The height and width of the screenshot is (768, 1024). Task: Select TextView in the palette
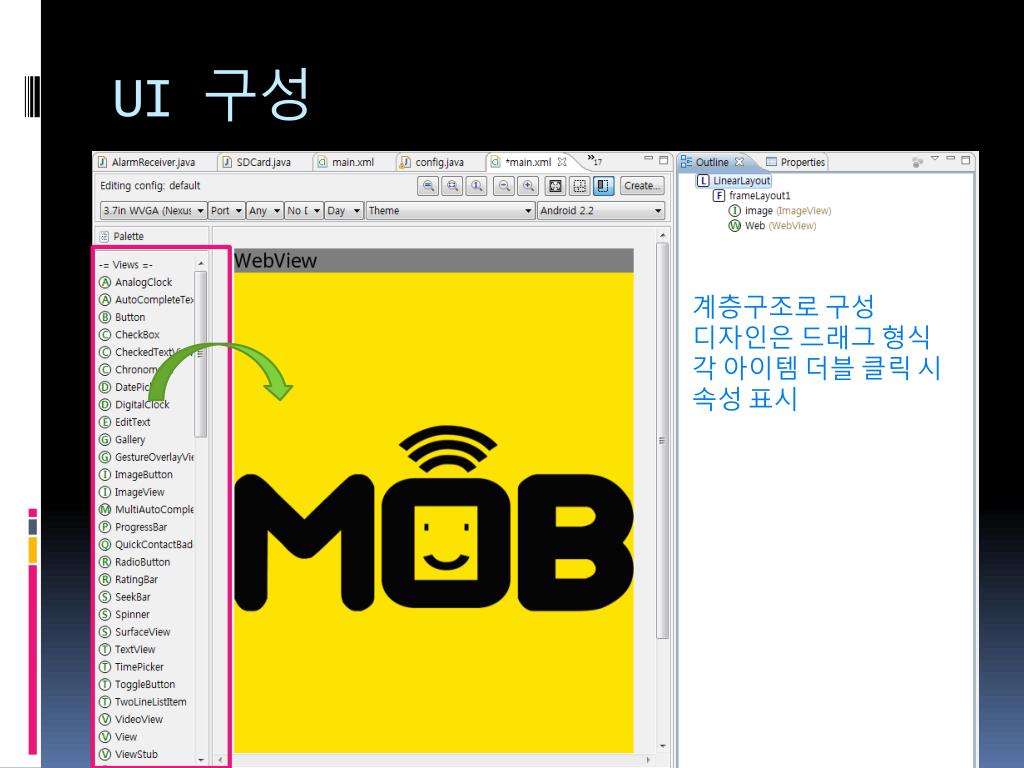coord(127,650)
